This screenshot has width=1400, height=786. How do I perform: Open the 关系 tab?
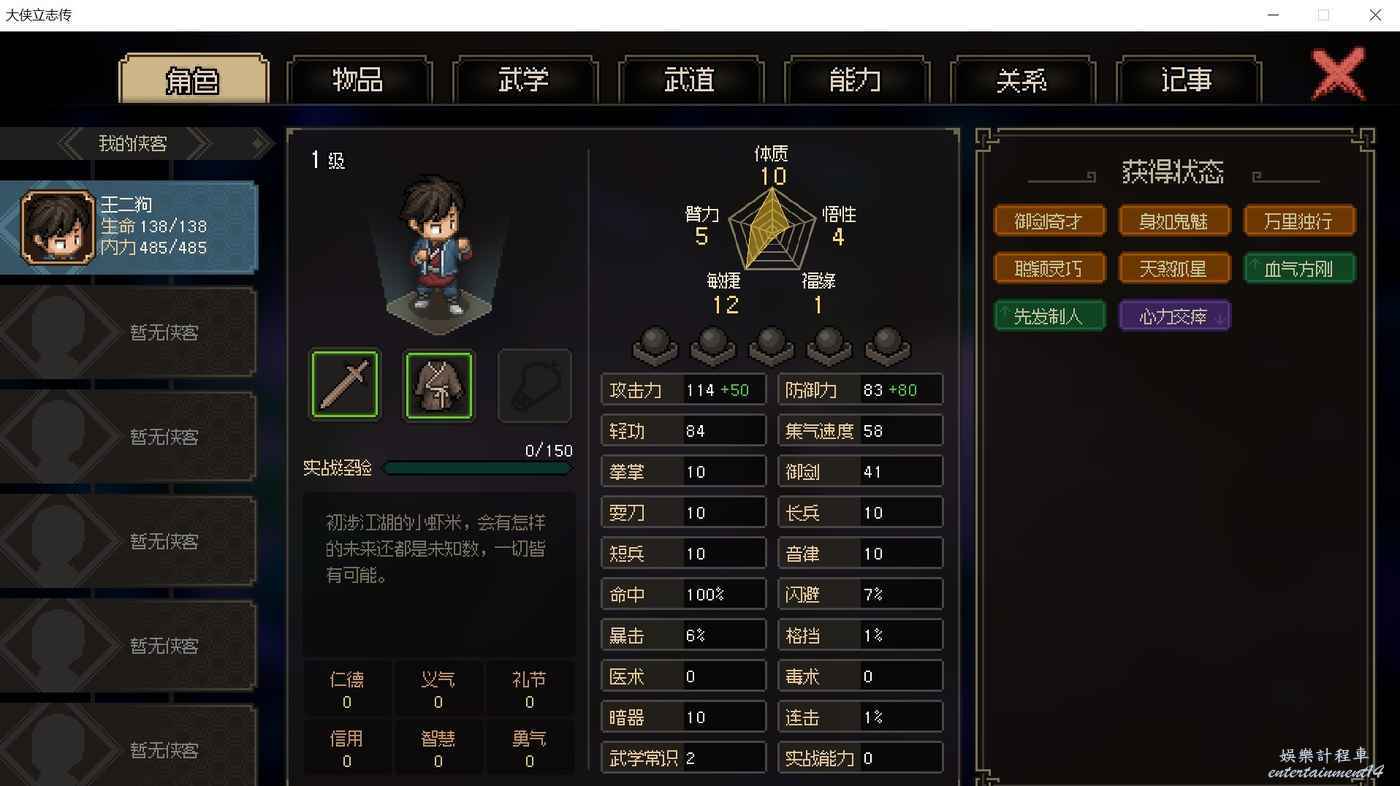coord(1022,80)
